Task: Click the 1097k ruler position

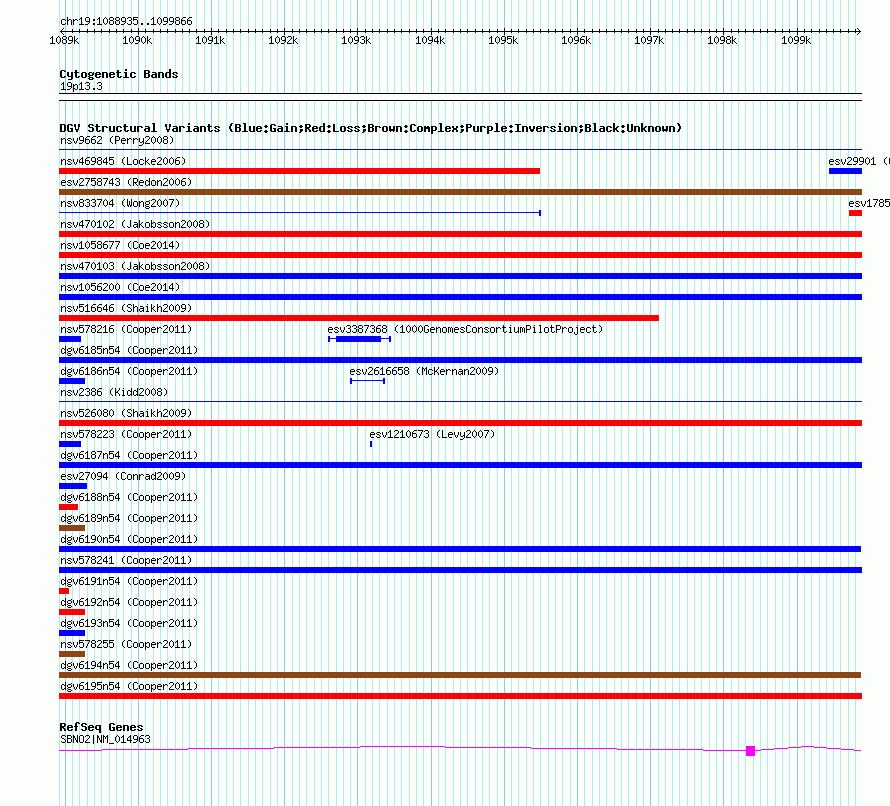Action: (x=649, y=40)
